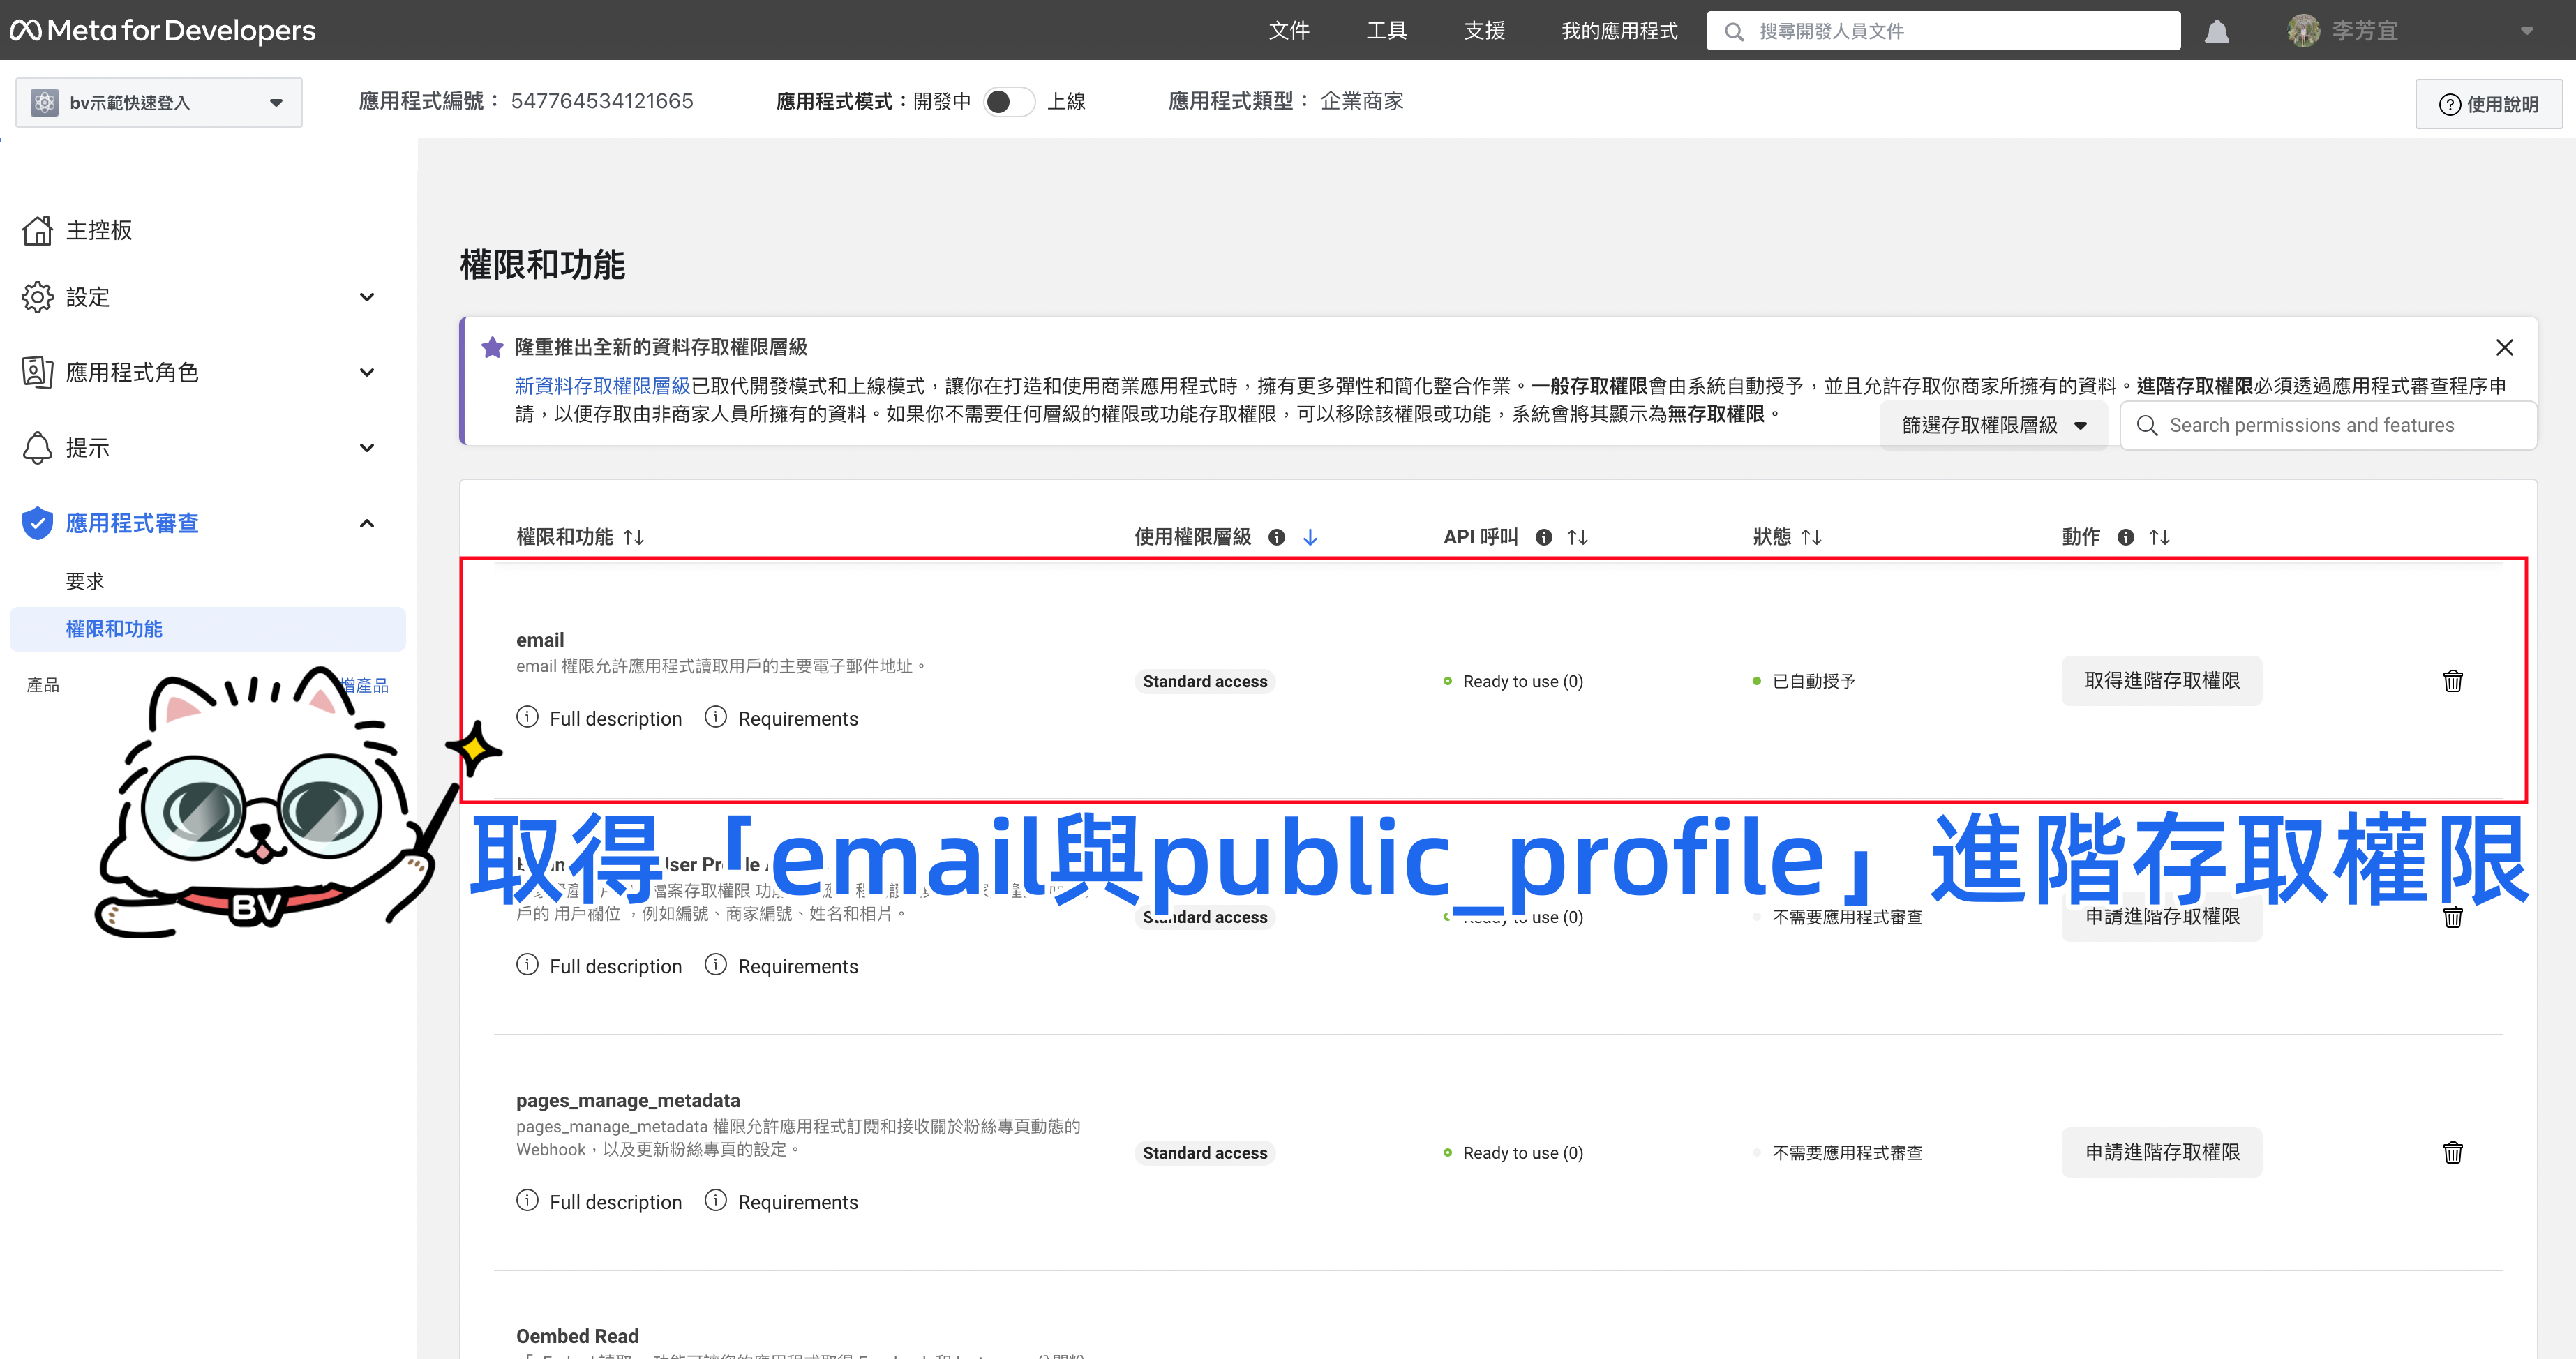Click 申請進階存取權限 for pages_manage_metadata
The height and width of the screenshot is (1359, 2576).
(x=2162, y=1152)
